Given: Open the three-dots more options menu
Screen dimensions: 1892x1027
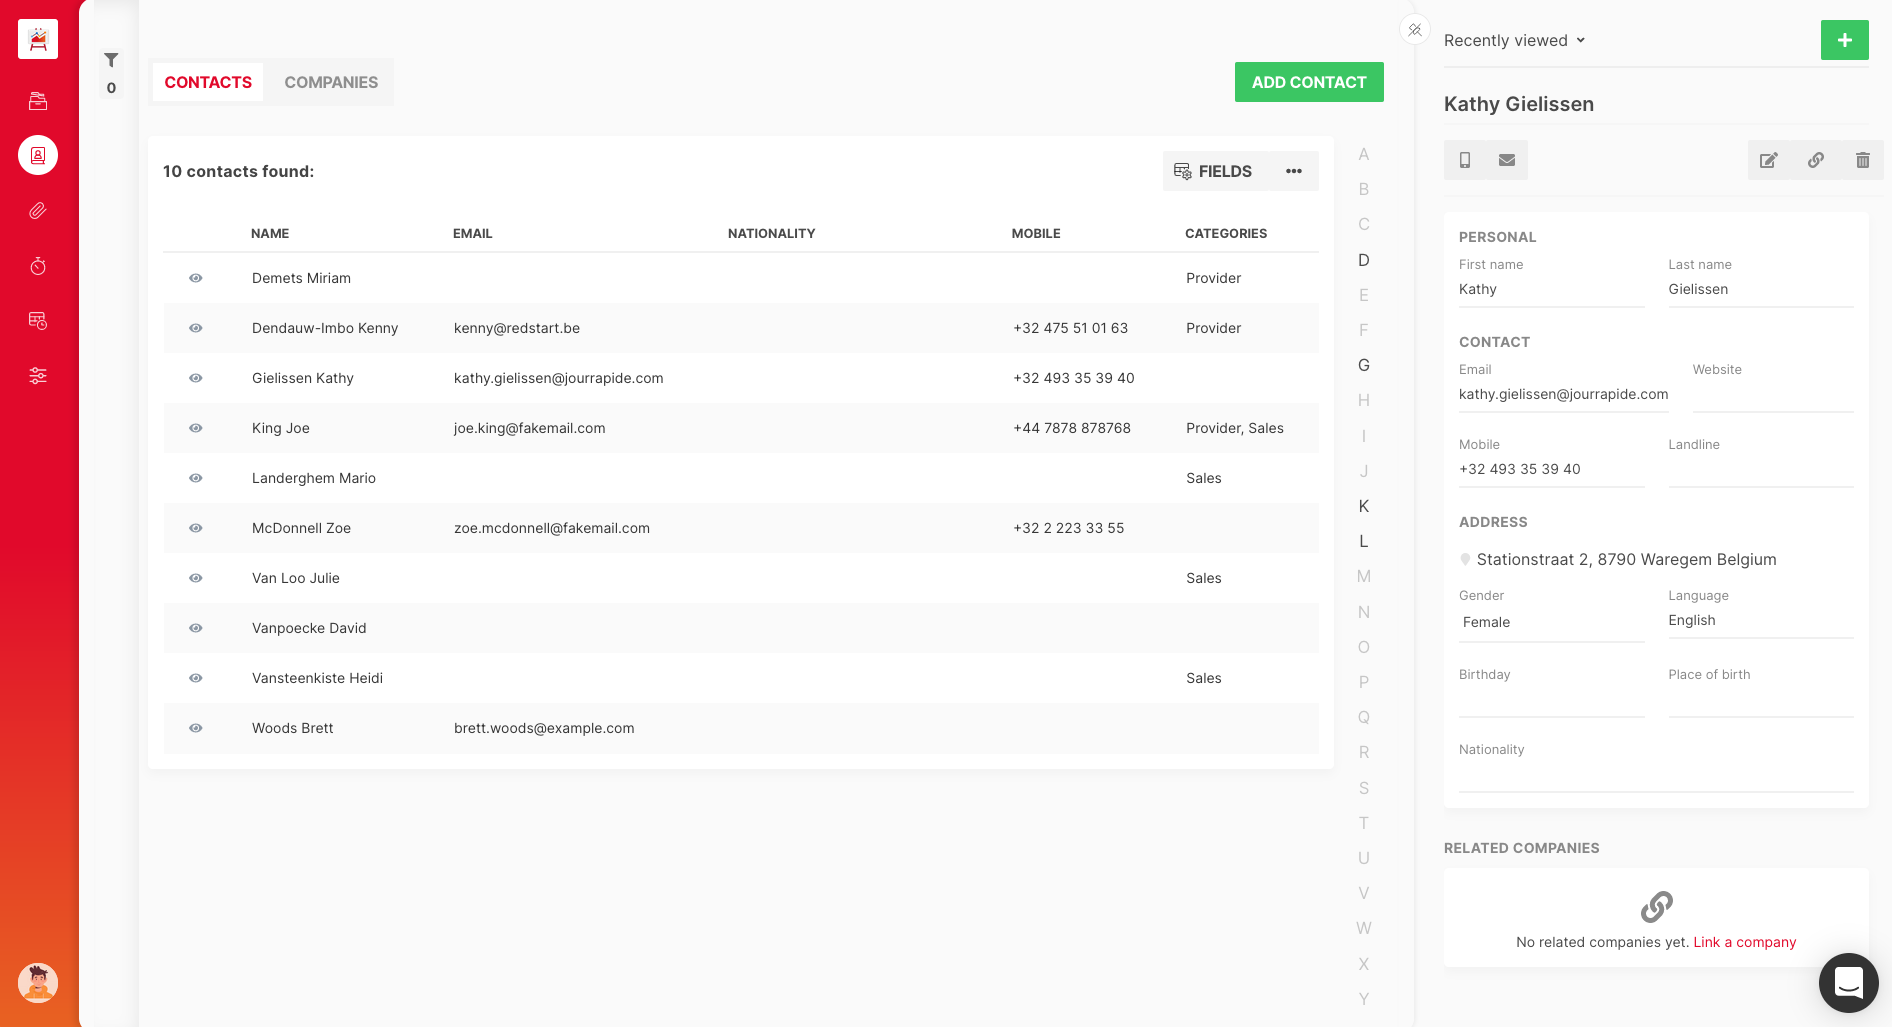Looking at the screenshot, I should 1293,171.
